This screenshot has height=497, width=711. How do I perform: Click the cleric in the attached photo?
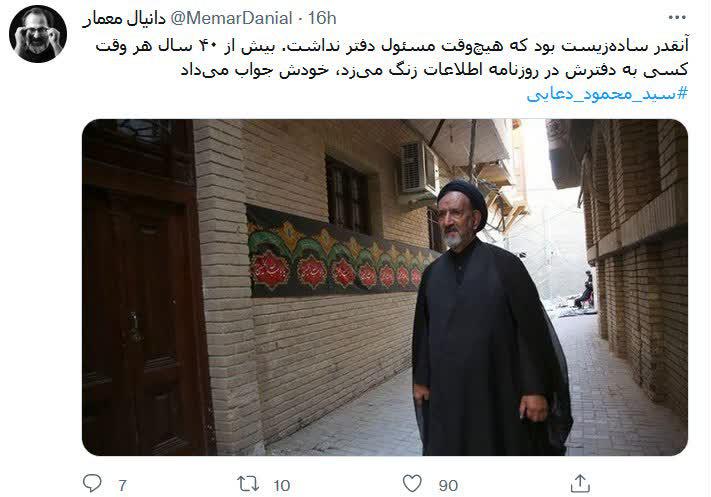point(492,319)
